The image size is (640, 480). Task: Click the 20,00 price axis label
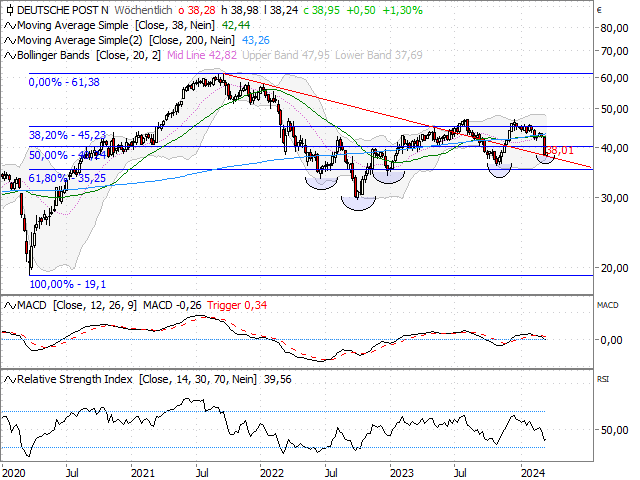(614, 268)
